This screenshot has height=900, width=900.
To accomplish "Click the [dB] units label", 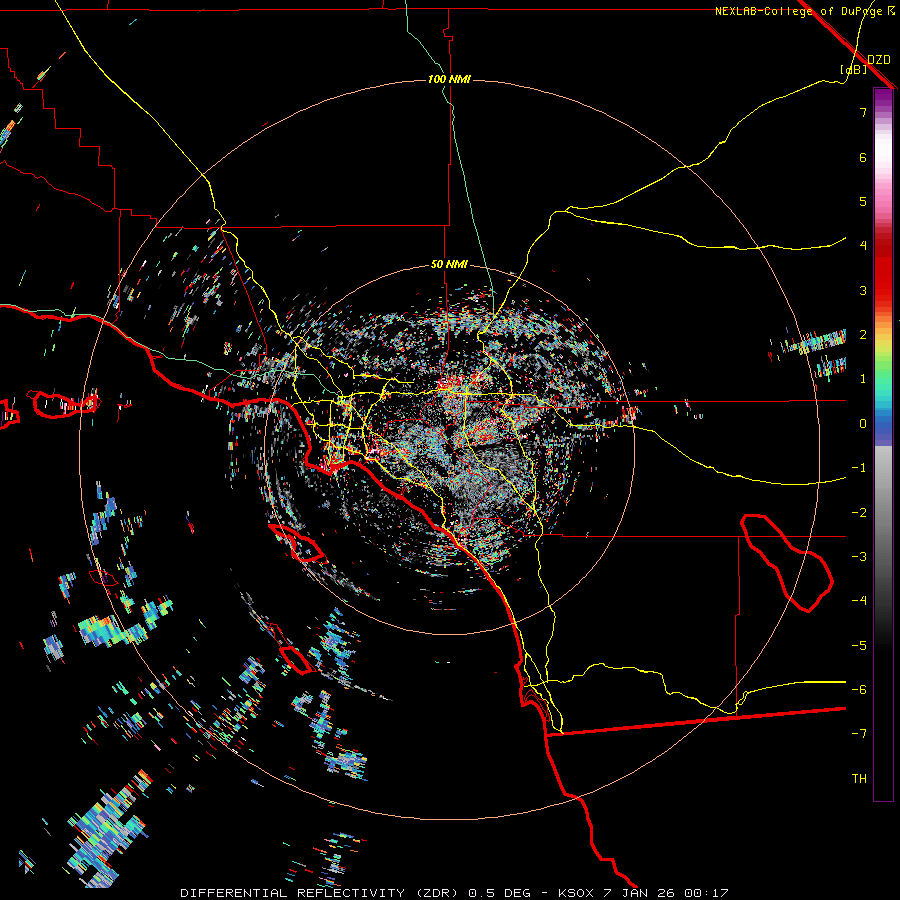I will (854, 69).
